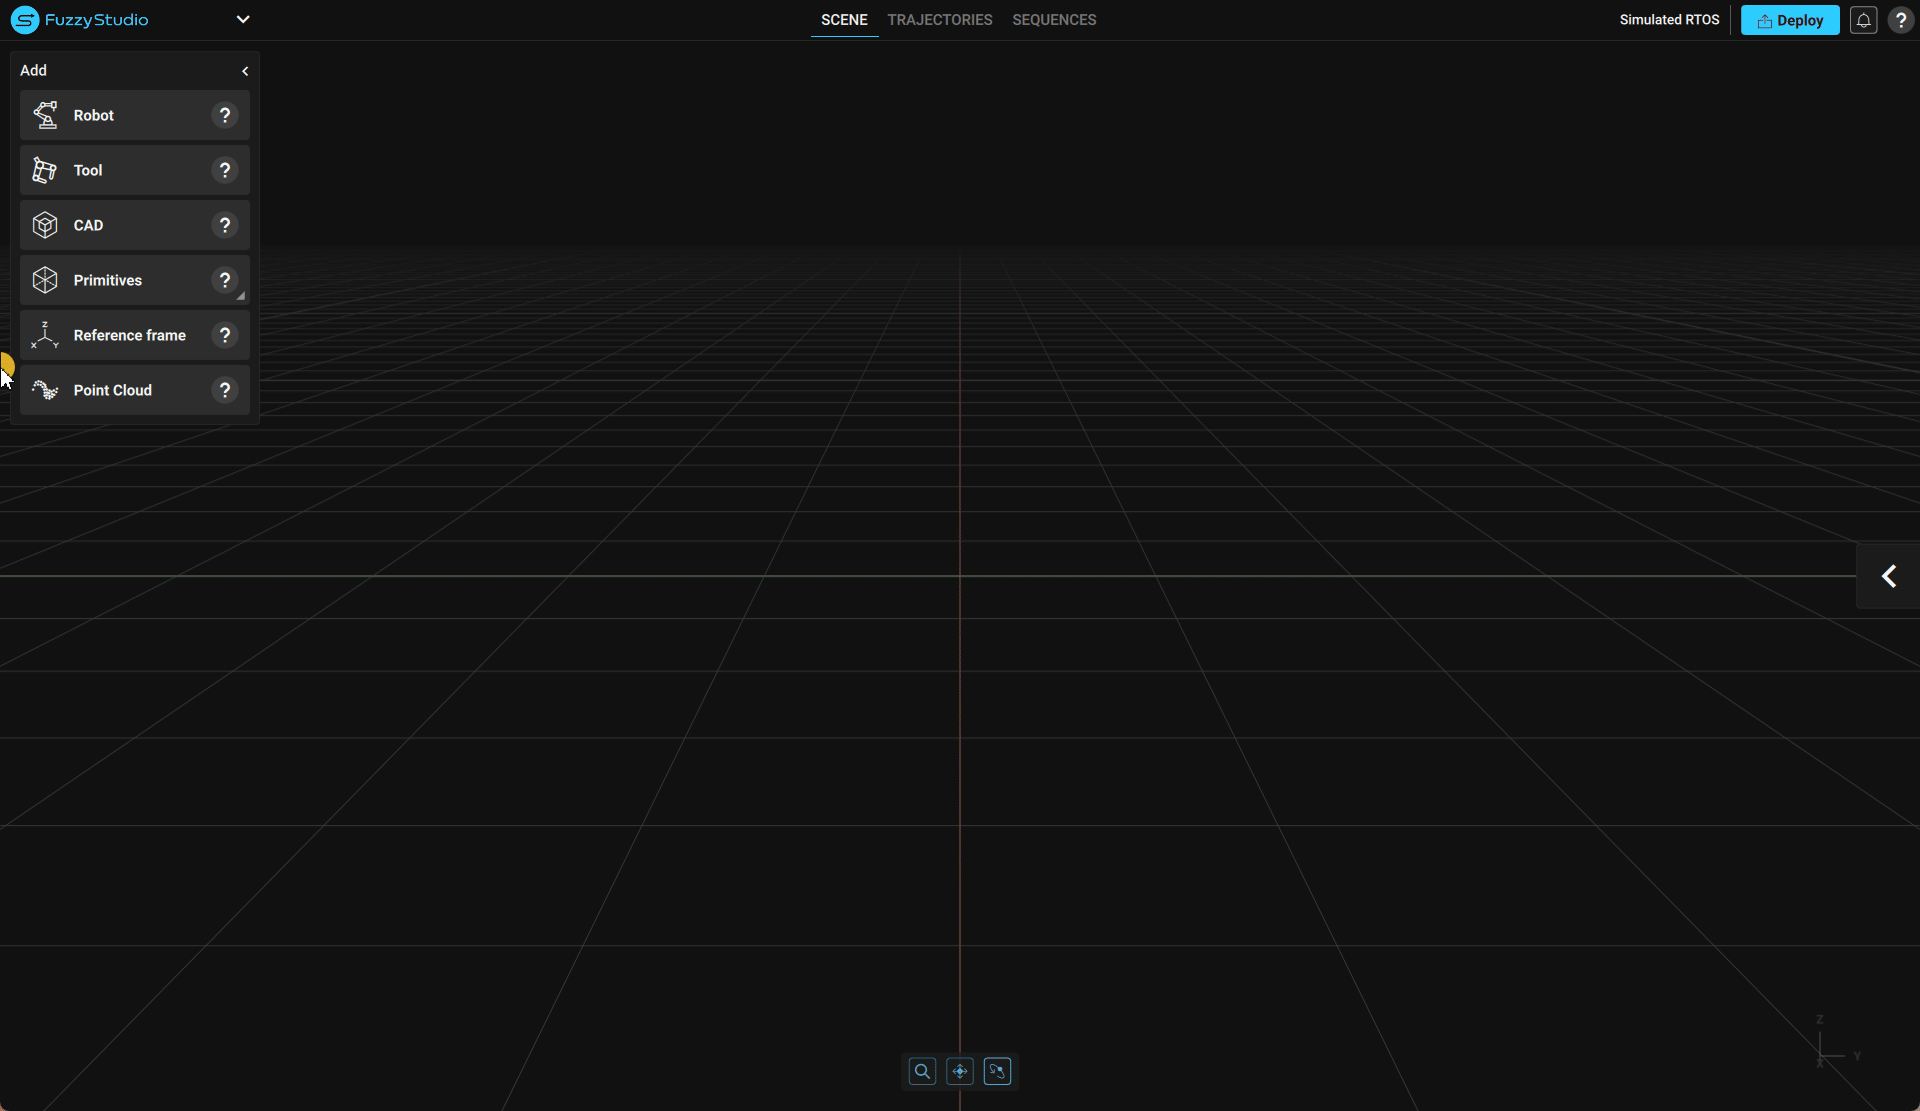Select the Robot icon in the Add panel

point(45,115)
